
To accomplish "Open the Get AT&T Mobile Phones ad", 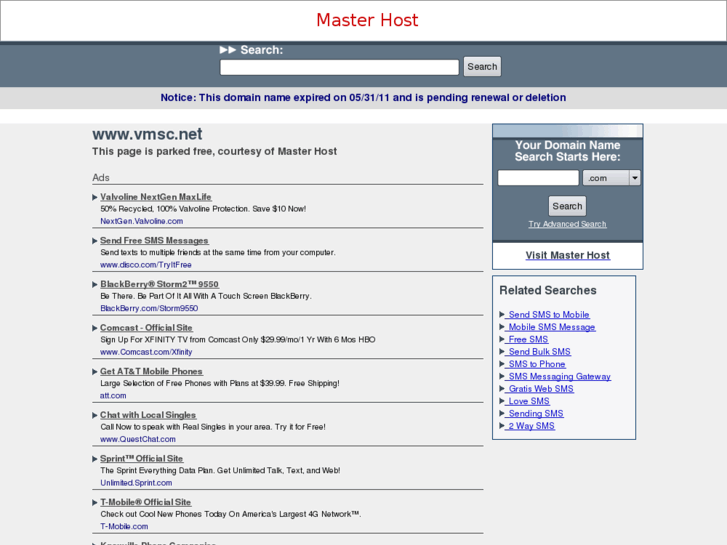I will pyautogui.click(x=151, y=371).
